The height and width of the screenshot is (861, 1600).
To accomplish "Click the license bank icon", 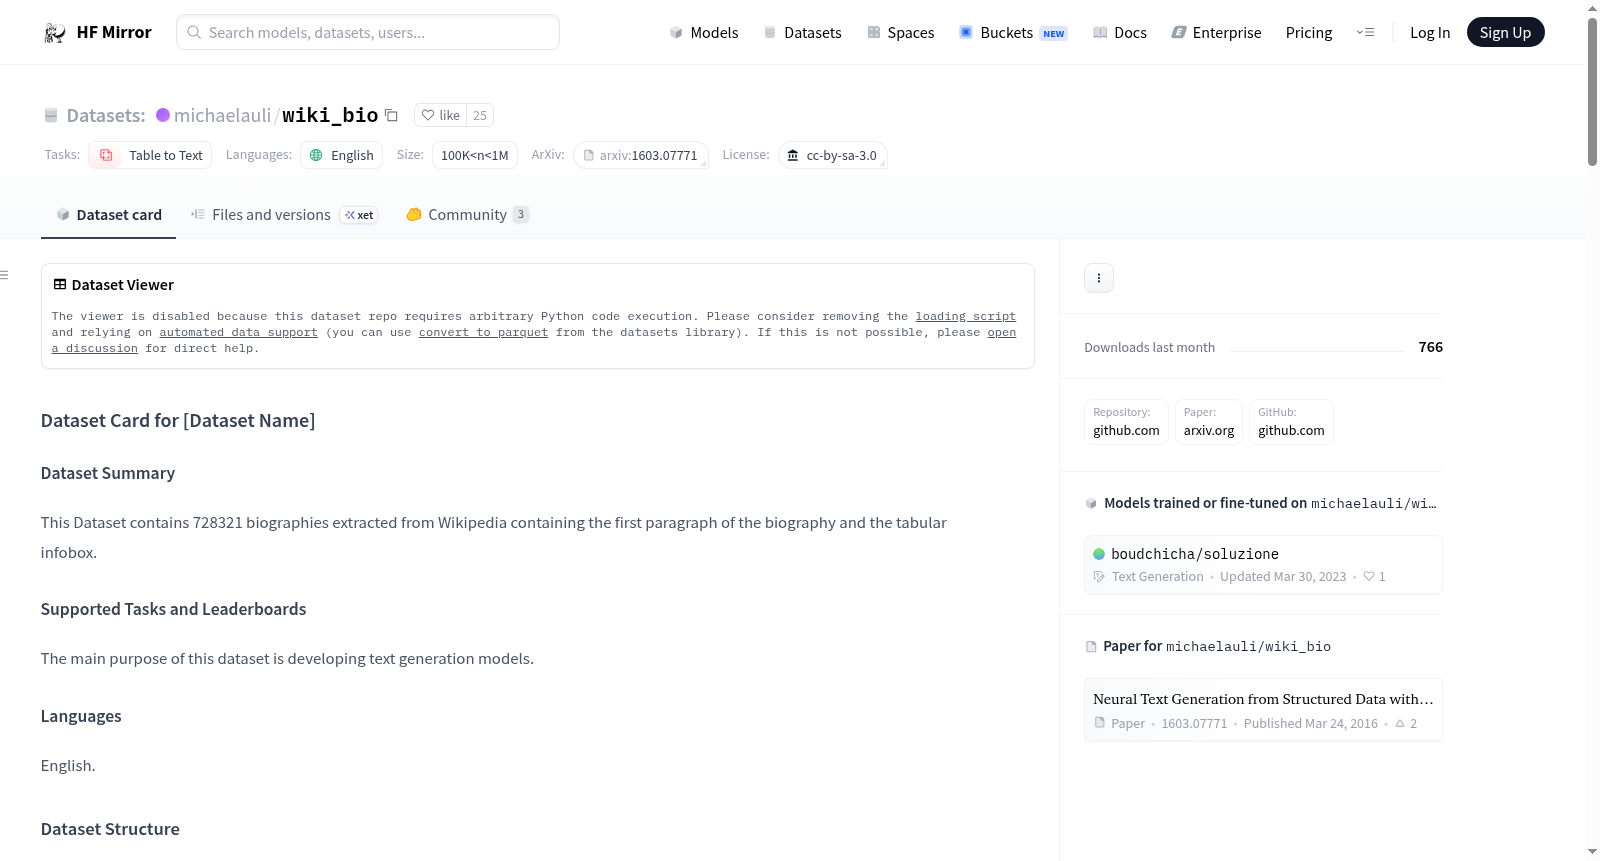I will 793,155.
